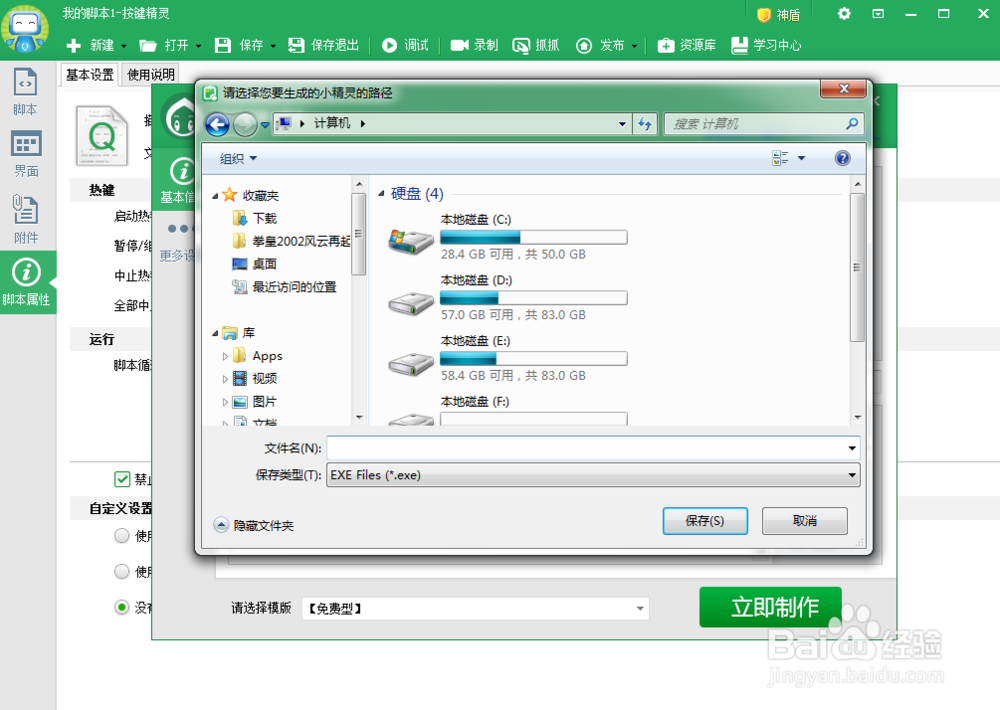Image resolution: width=1000 pixels, height=710 pixels.
Task: Select the 没 radio button option
Action: point(122,607)
